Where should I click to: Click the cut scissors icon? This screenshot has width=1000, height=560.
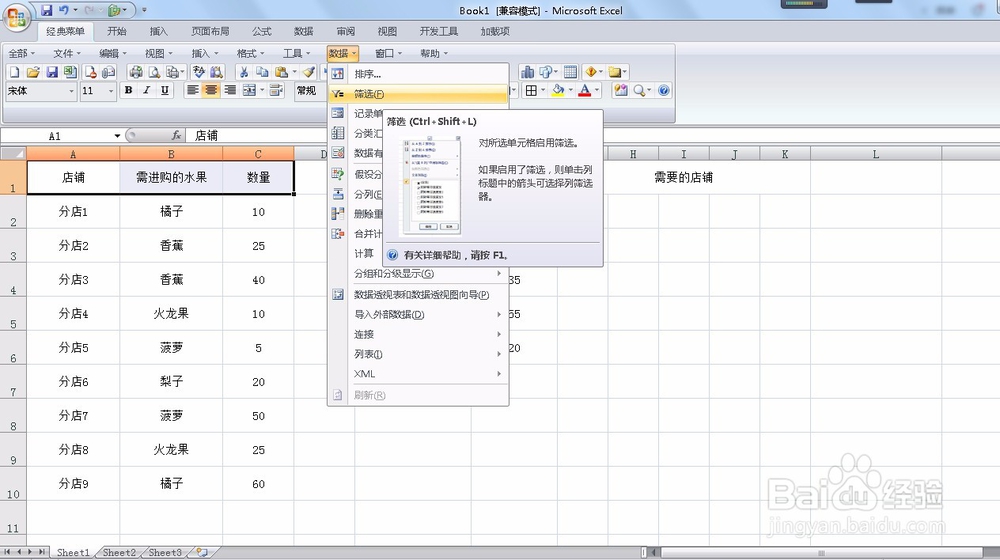coord(244,72)
